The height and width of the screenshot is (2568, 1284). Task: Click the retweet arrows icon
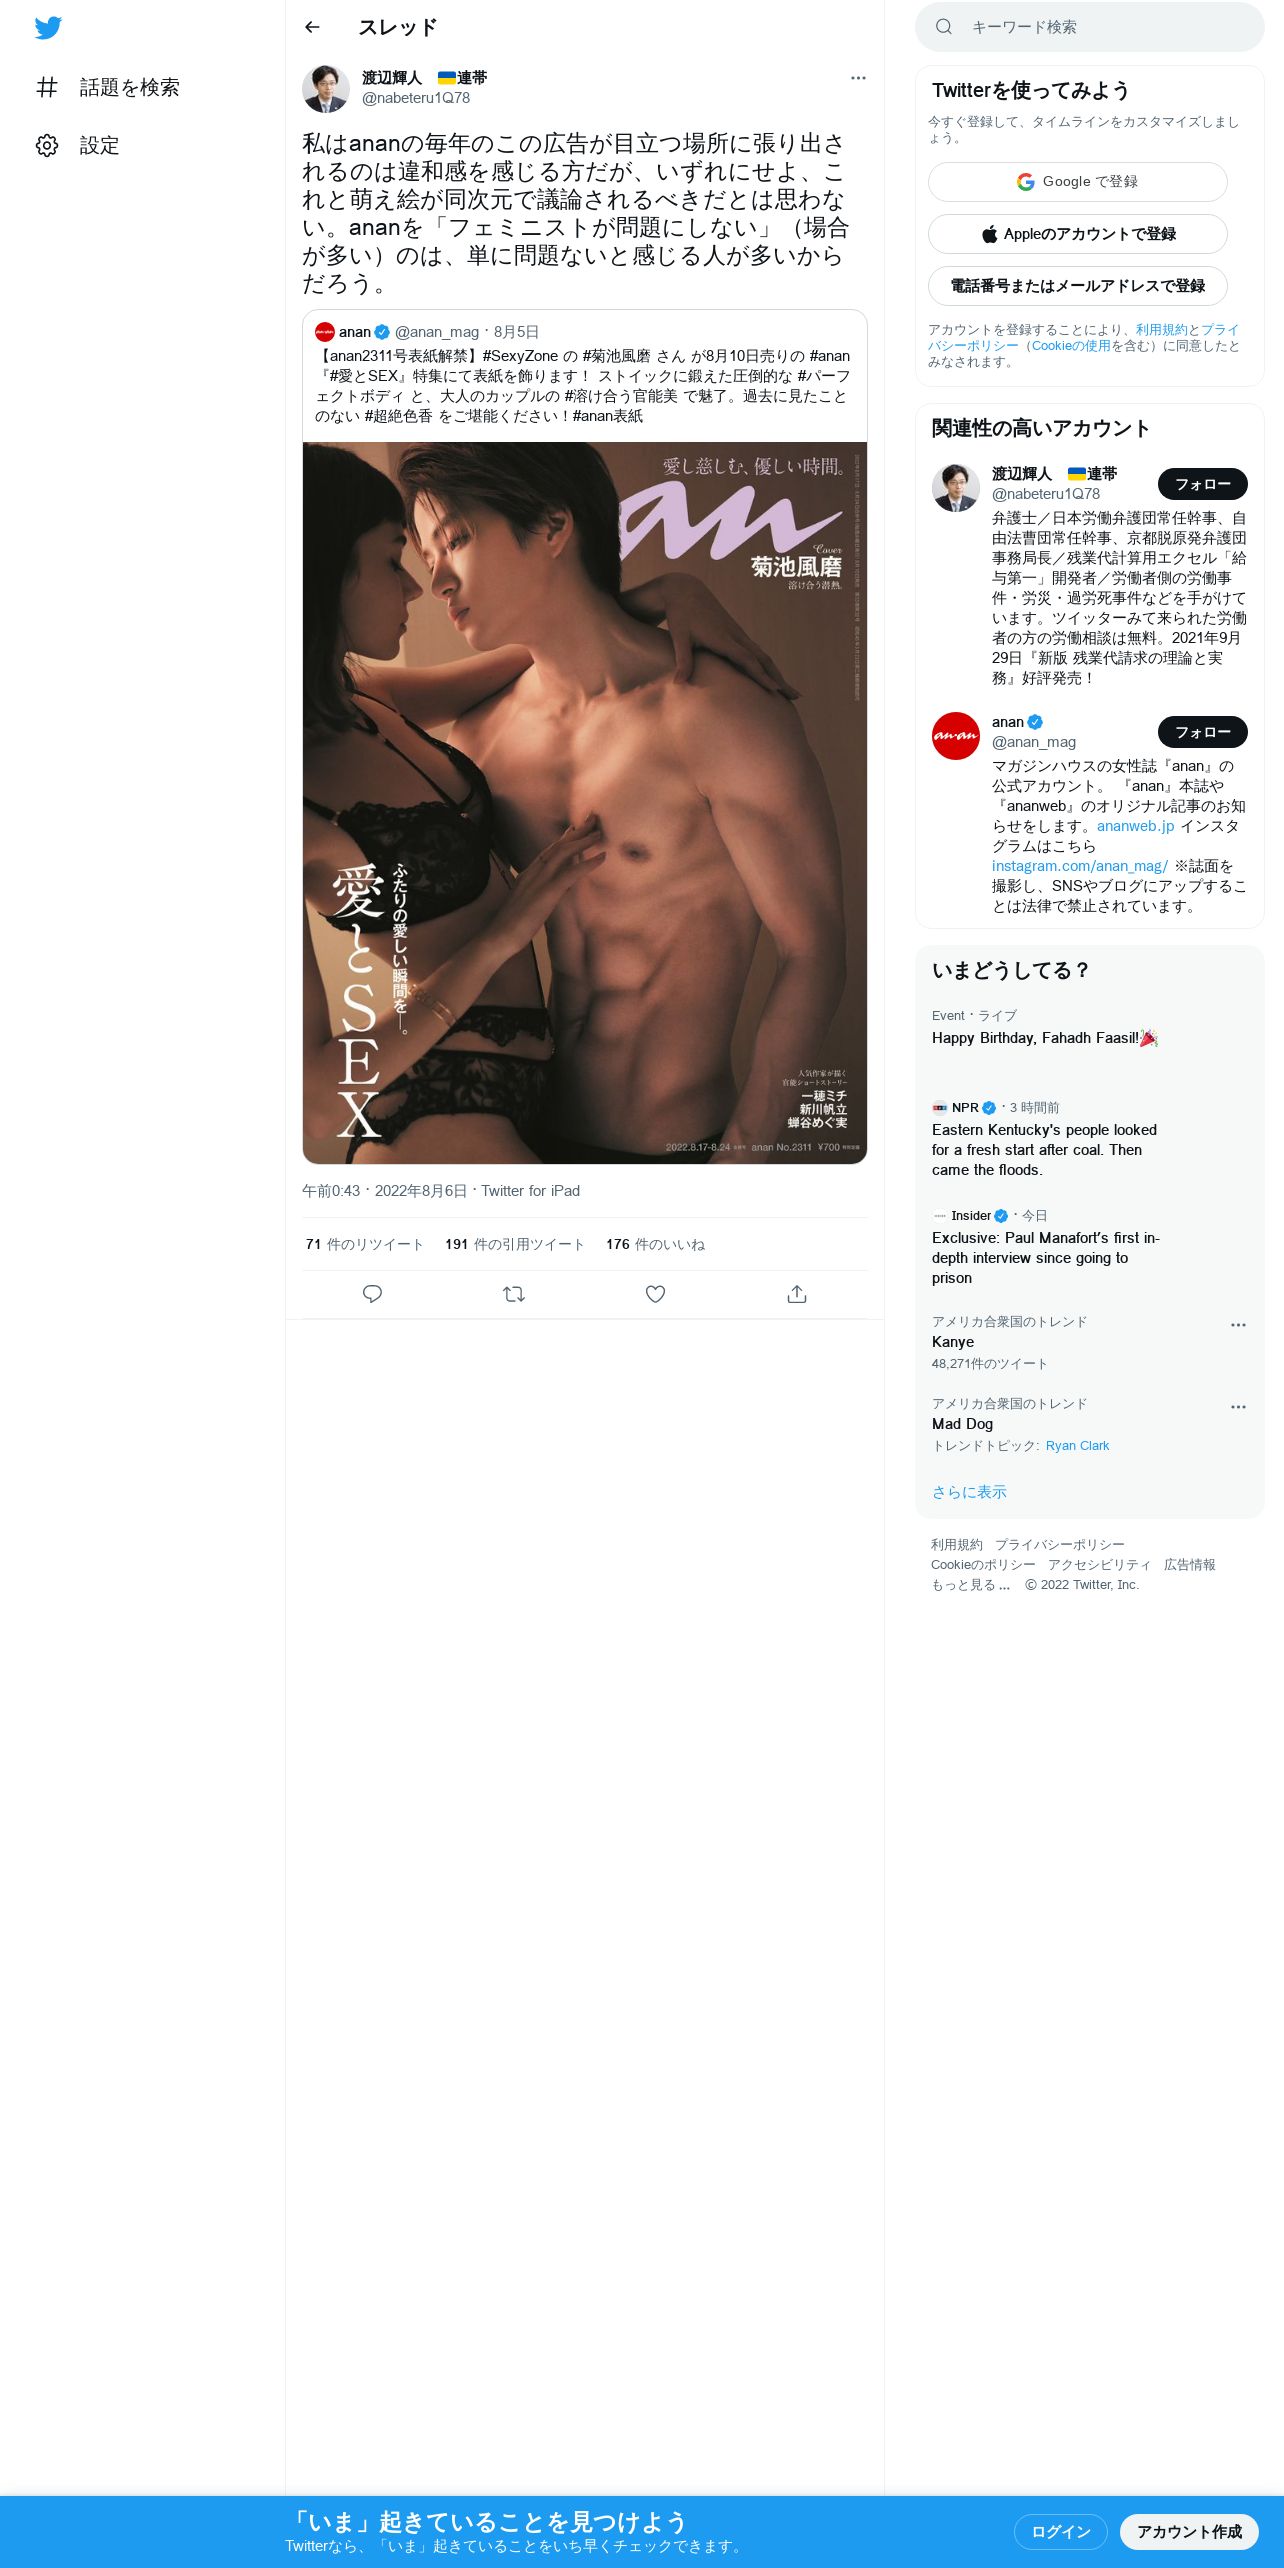(x=514, y=1294)
